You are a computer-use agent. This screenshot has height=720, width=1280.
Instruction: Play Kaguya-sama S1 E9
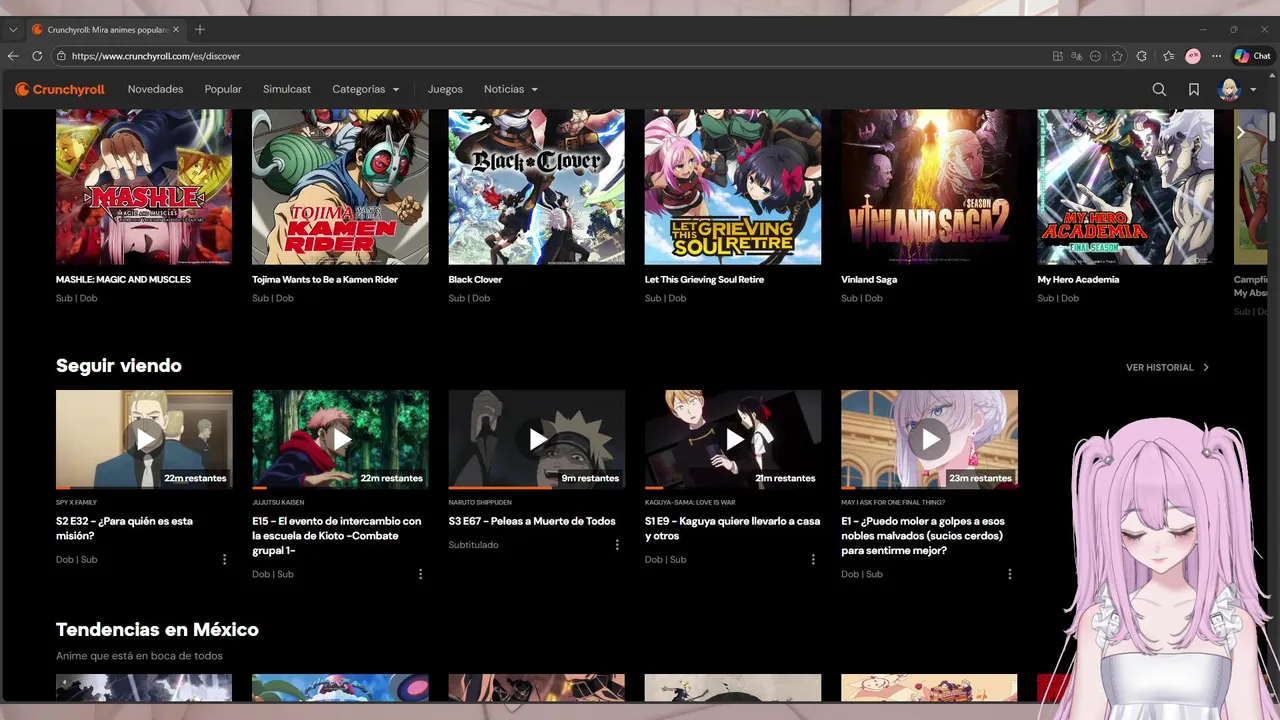coord(733,439)
